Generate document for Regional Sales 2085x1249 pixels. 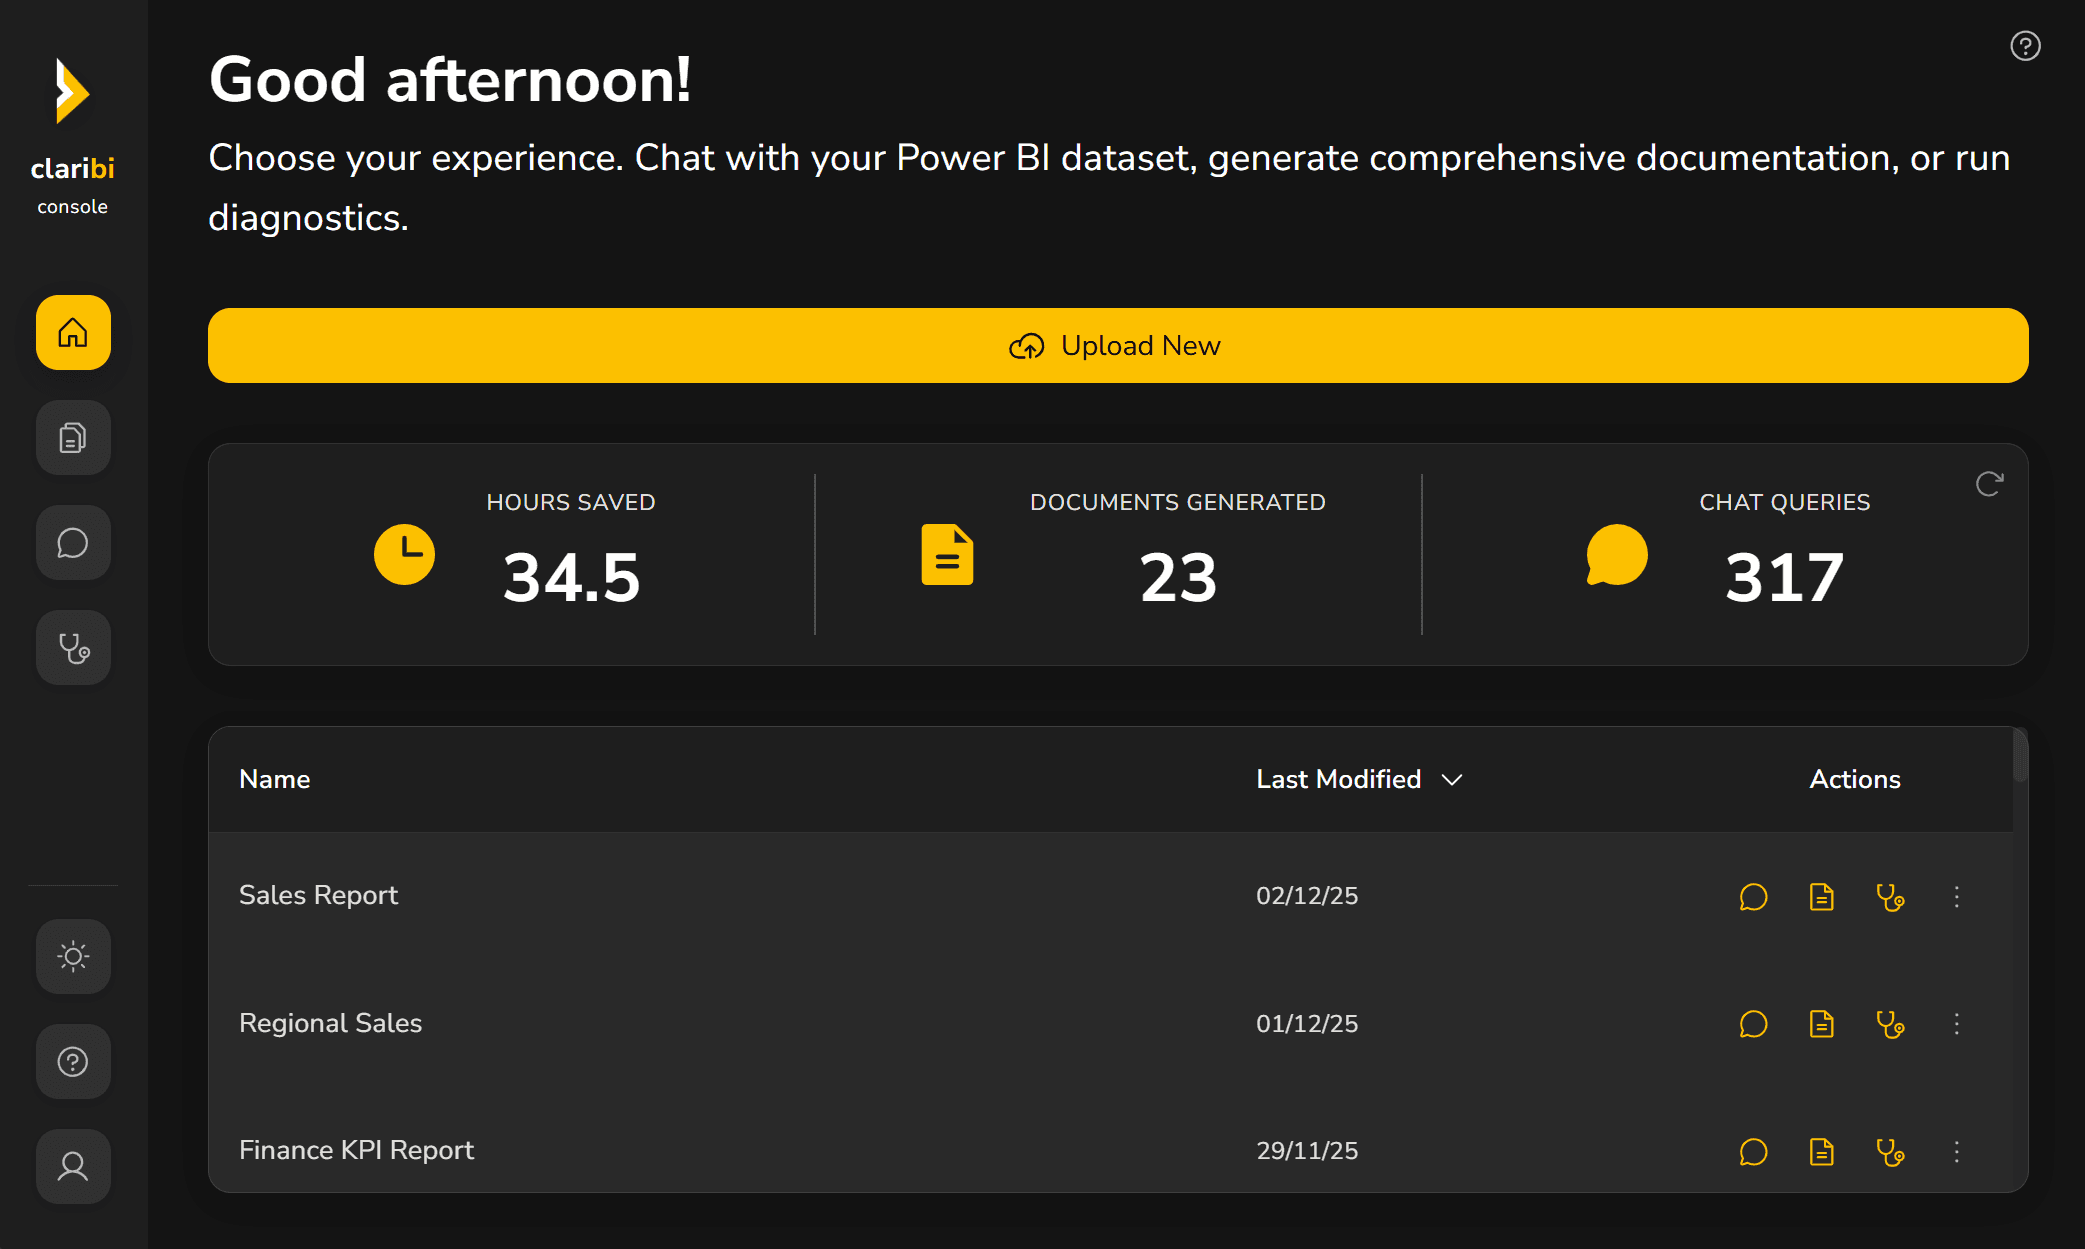click(x=1821, y=1024)
